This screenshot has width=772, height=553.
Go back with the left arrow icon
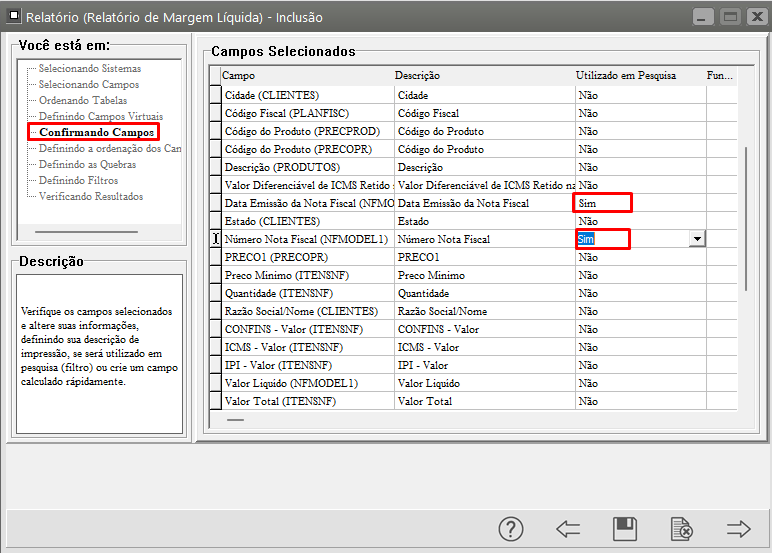tap(568, 529)
